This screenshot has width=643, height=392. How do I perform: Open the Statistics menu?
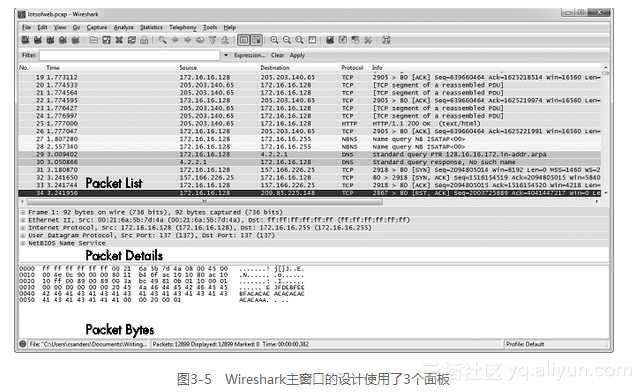(x=151, y=27)
